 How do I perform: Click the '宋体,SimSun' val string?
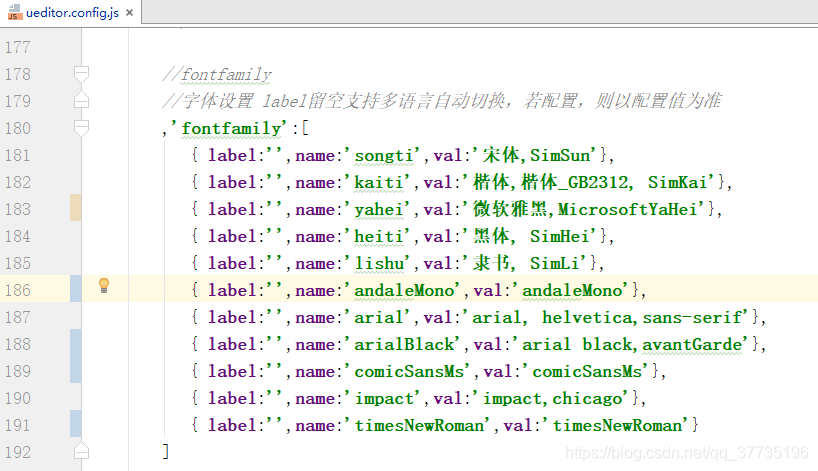pyautogui.click(x=535, y=155)
